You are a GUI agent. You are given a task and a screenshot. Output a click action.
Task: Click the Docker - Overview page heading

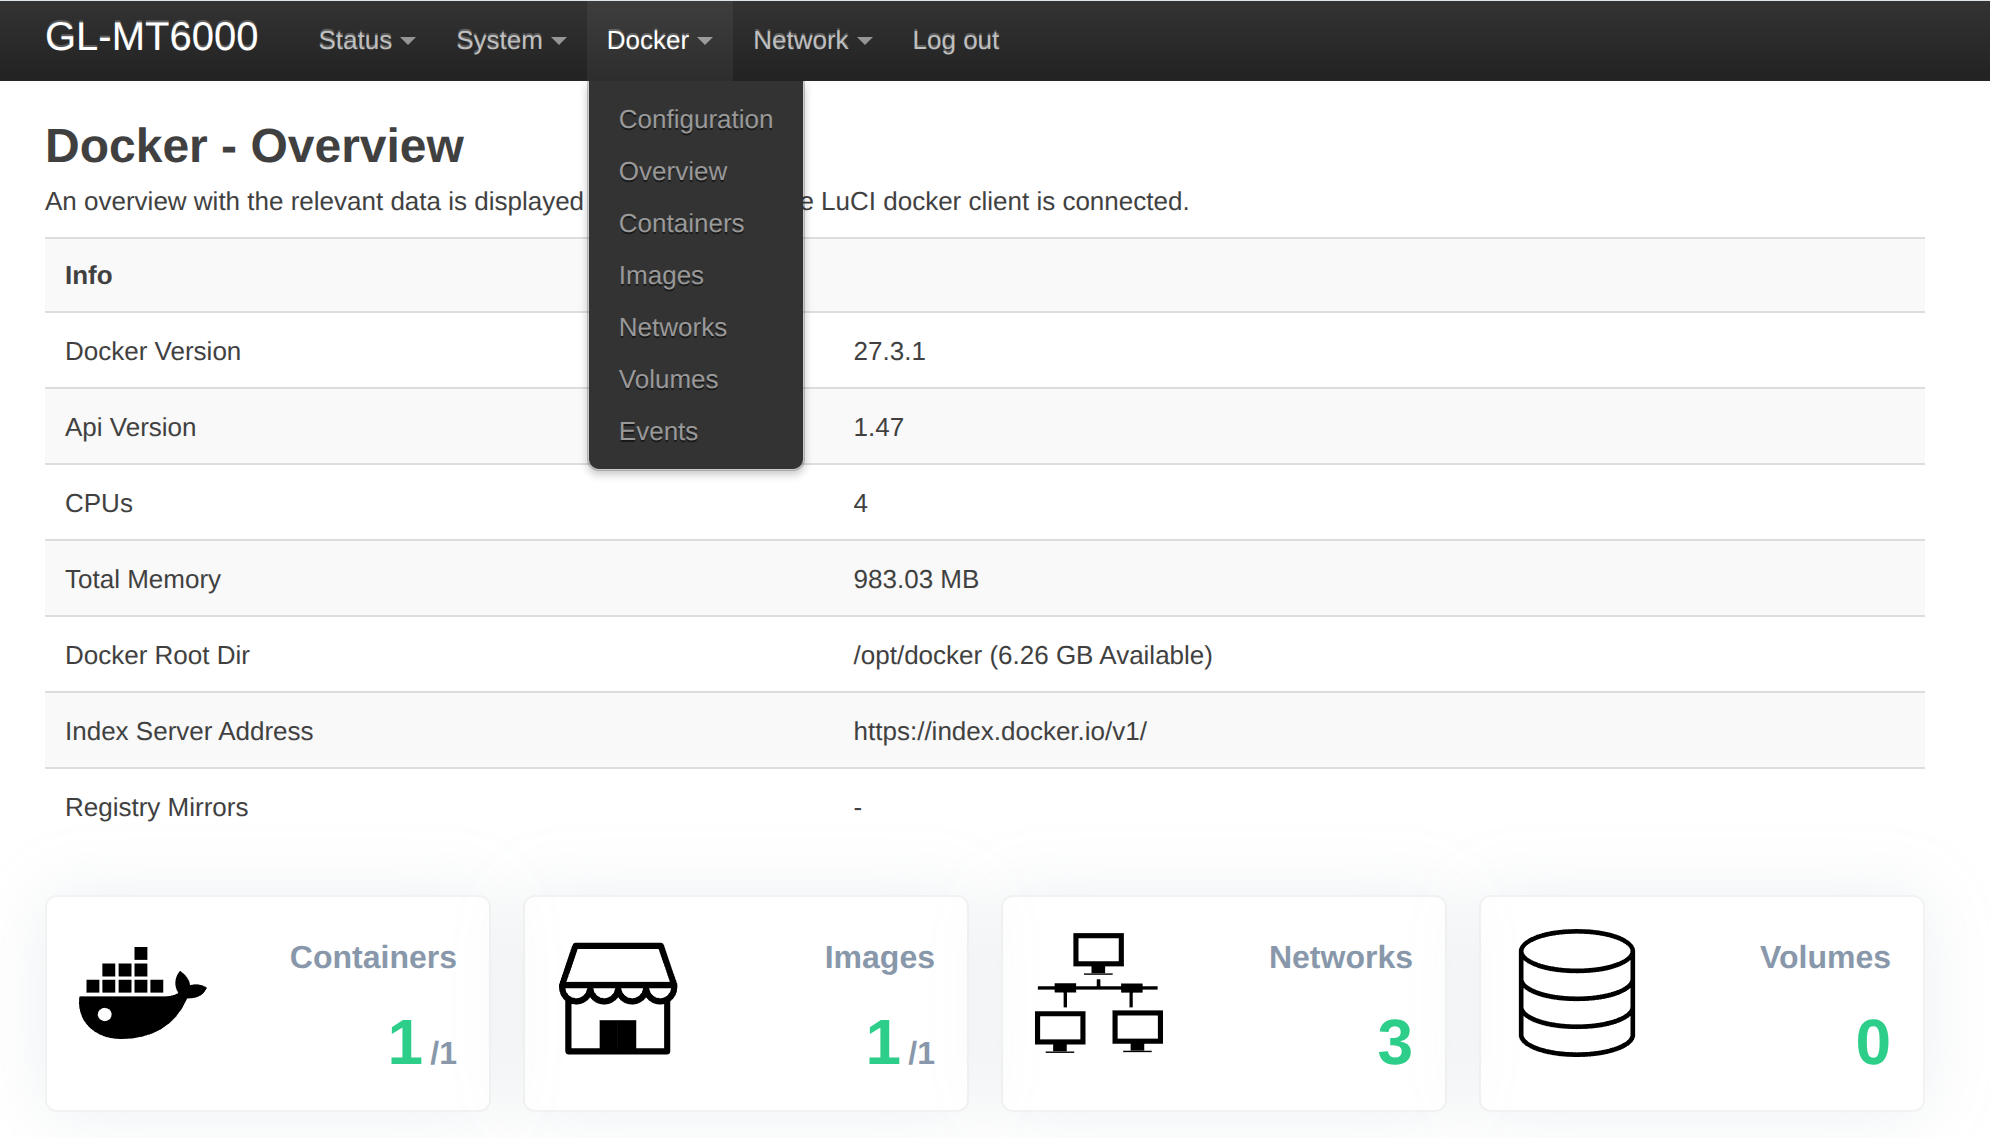click(x=254, y=146)
